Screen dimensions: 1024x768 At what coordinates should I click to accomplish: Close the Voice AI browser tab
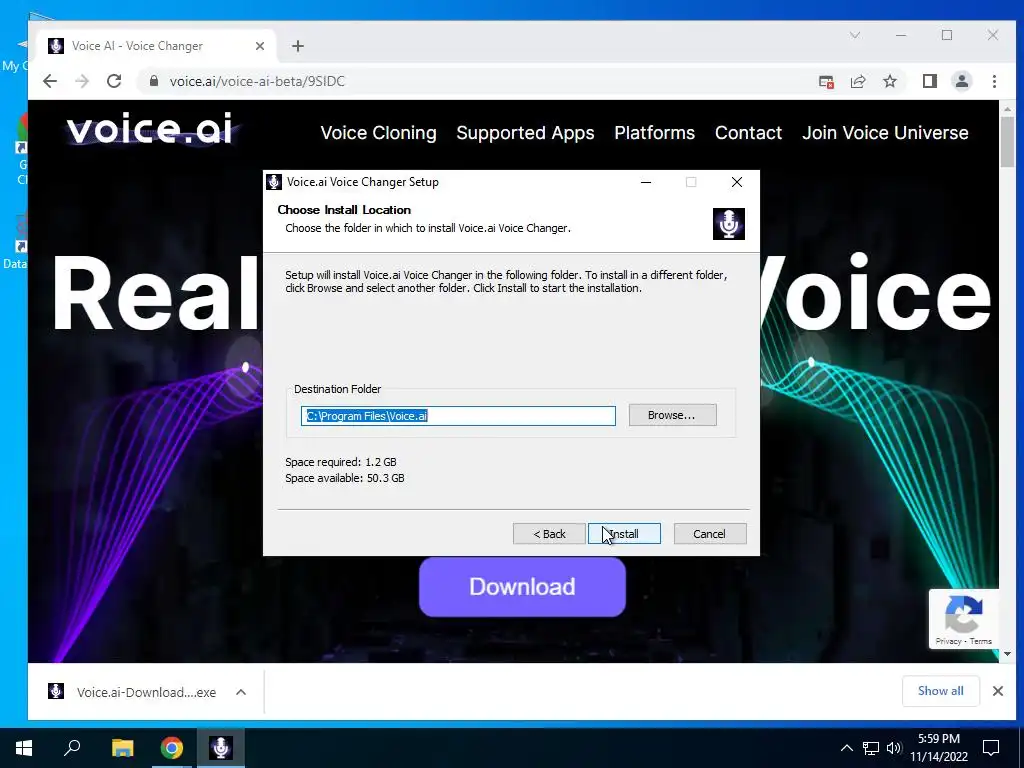click(x=260, y=46)
